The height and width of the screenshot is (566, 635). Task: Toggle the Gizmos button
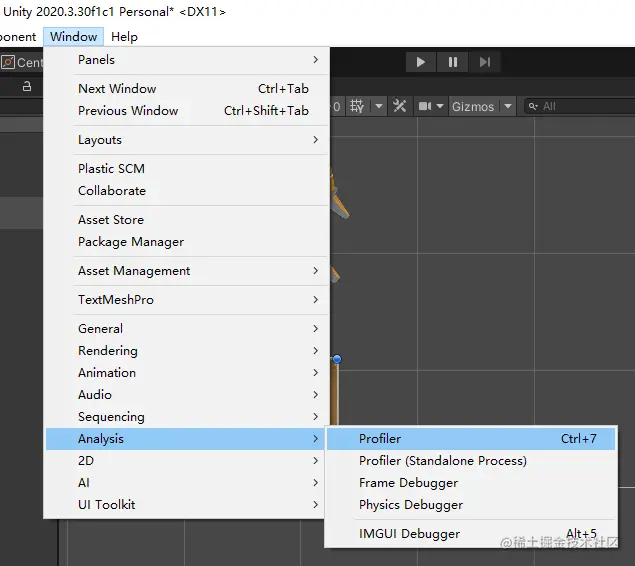pyautogui.click(x=473, y=106)
